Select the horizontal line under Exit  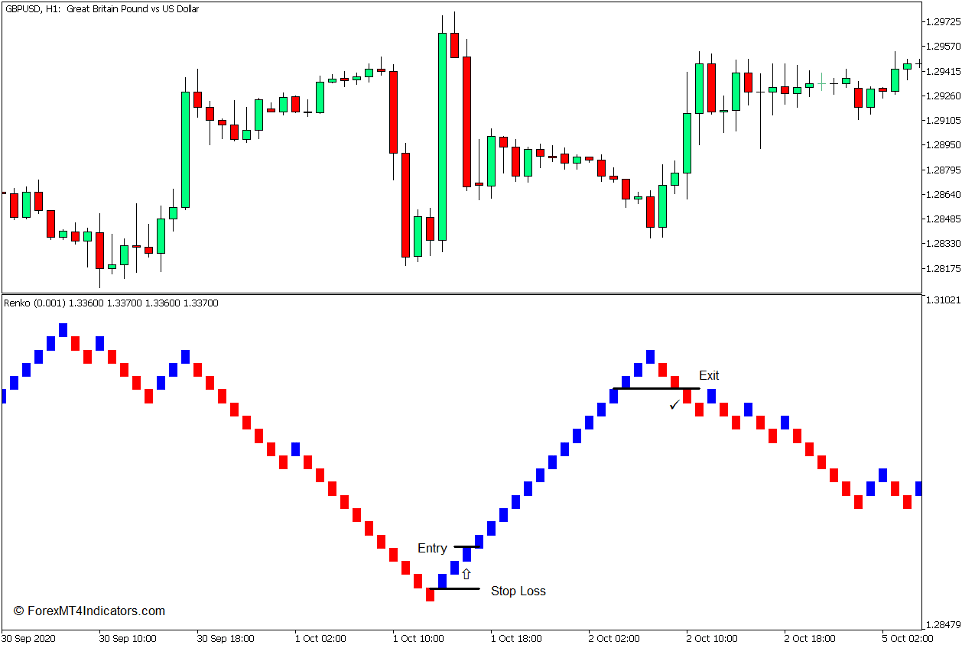pyautogui.click(x=655, y=389)
